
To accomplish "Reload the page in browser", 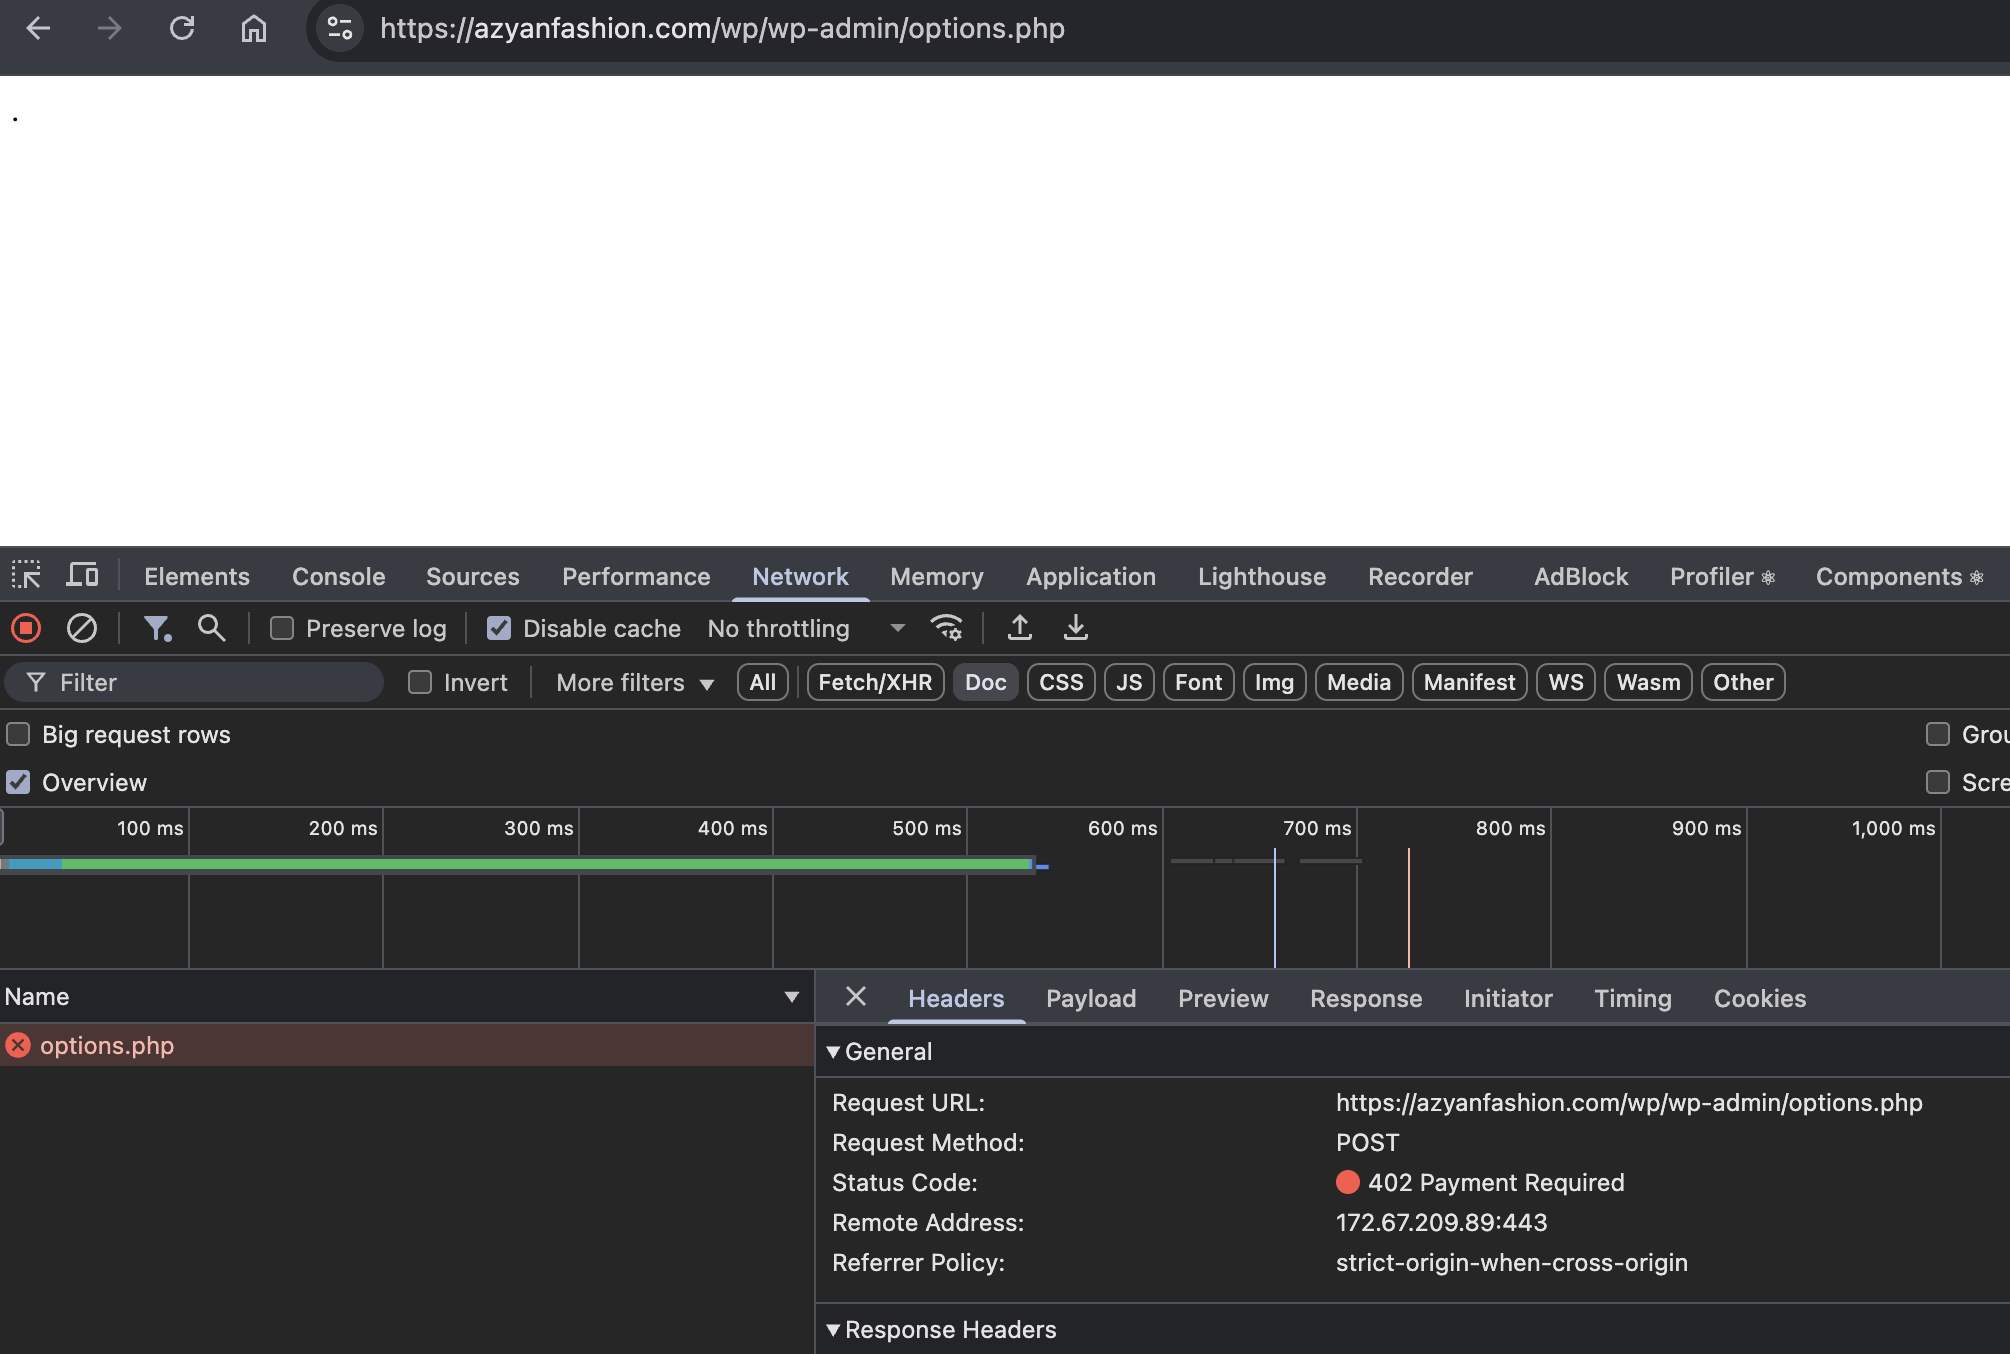I will pyautogui.click(x=182, y=28).
